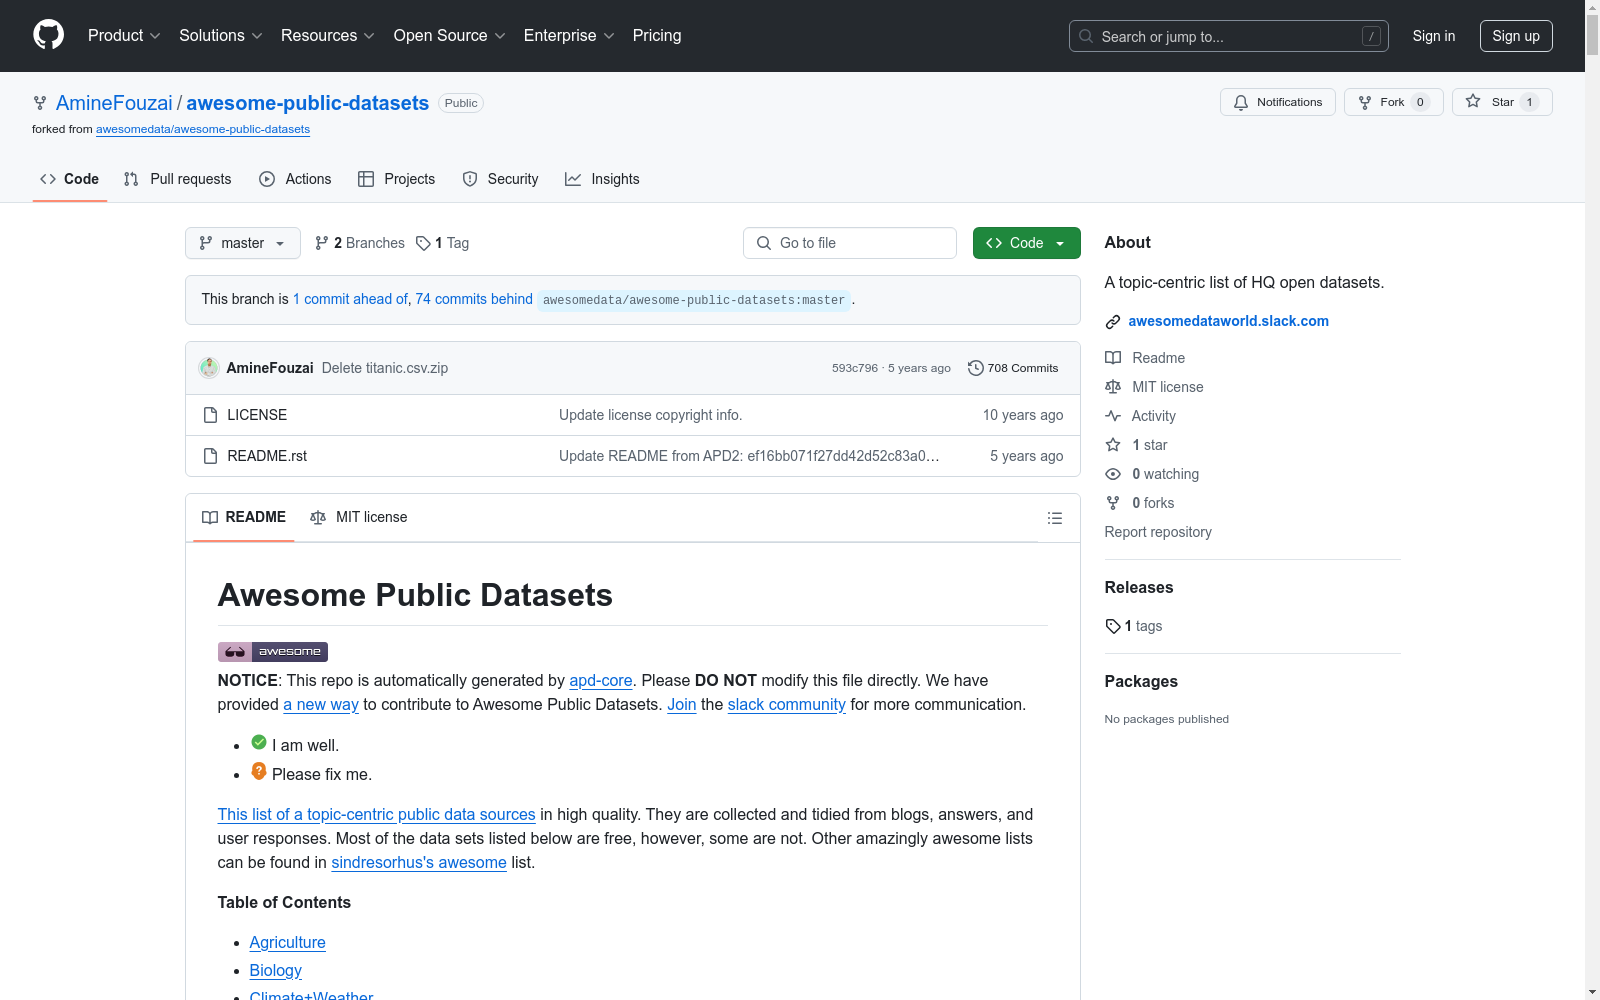The height and width of the screenshot is (1000, 1600).
Task: Click the GitHub logo icon
Action: click(x=48, y=35)
